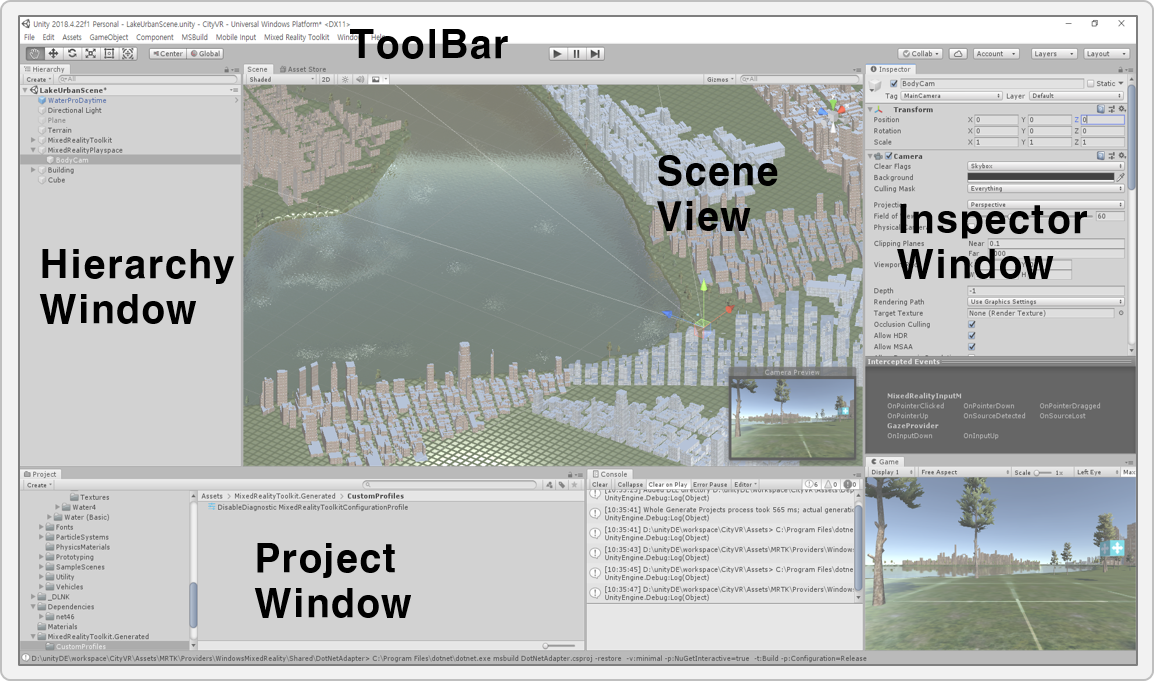1154x681 pixels.
Task: Open the Transform component gear menu
Action: (1122, 109)
